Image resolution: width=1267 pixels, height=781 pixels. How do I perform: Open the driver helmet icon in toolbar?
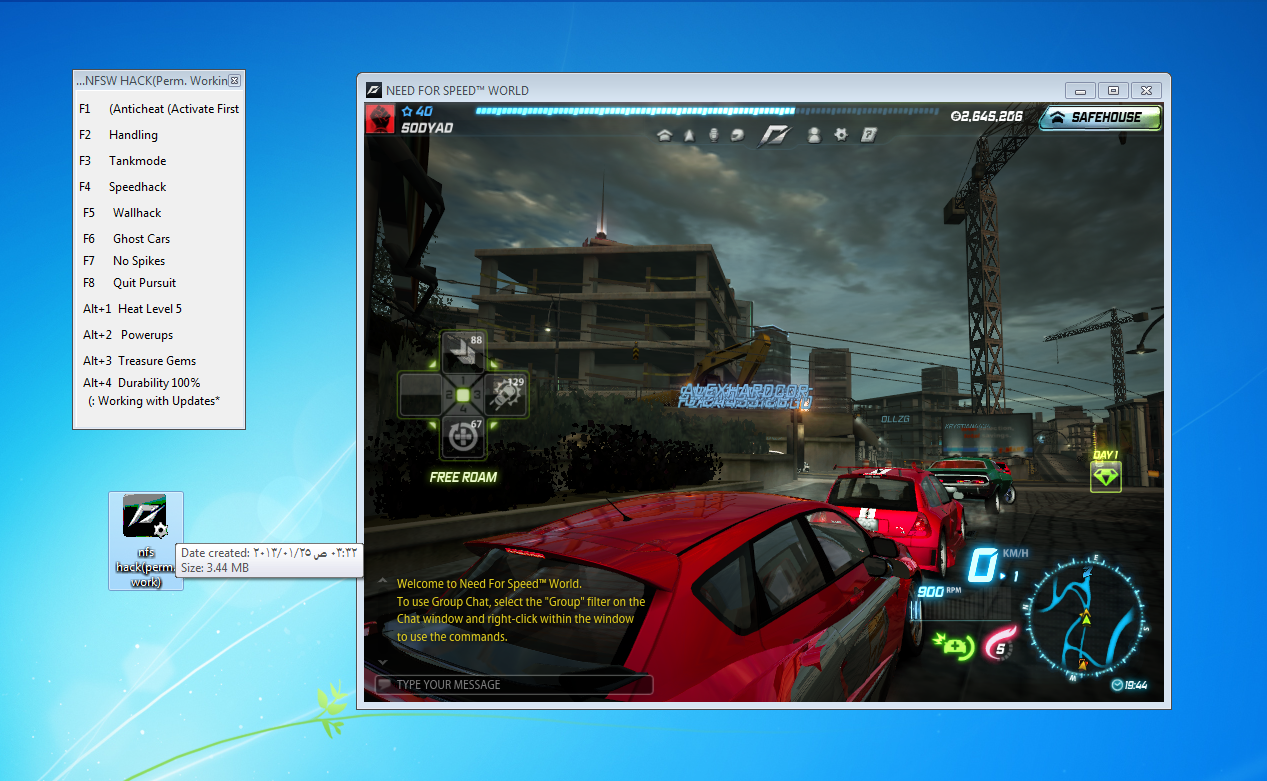pos(738,135)
